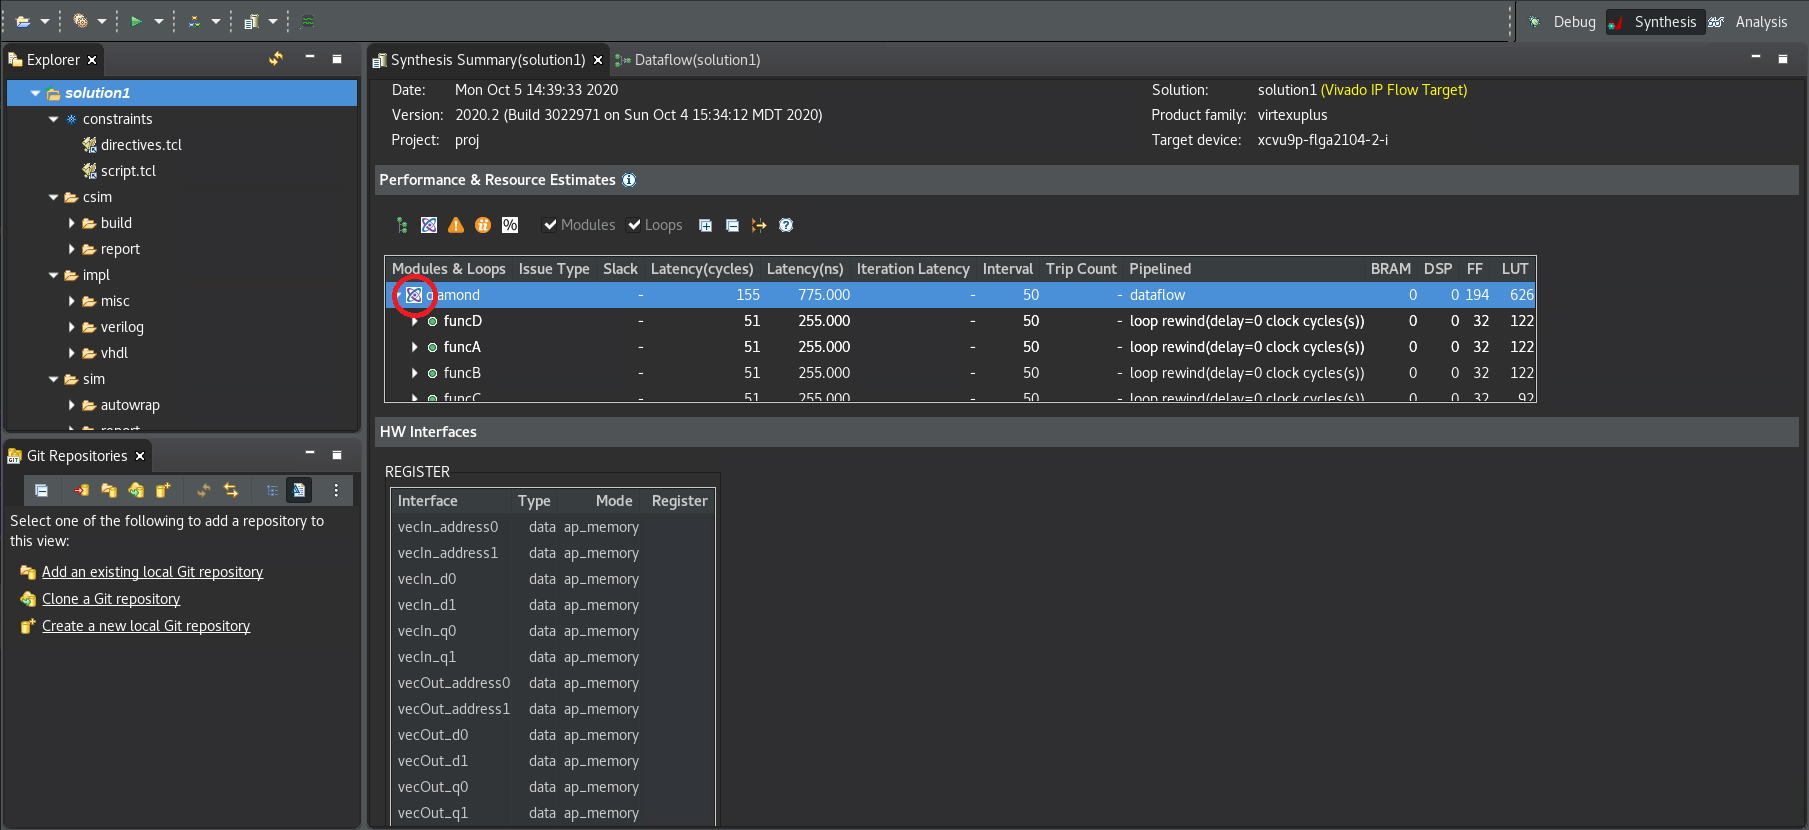The width and height of the screenshot is (1809, 830).
Task: Uncheck the Modules checkbox
Action: tap(550, 225)
